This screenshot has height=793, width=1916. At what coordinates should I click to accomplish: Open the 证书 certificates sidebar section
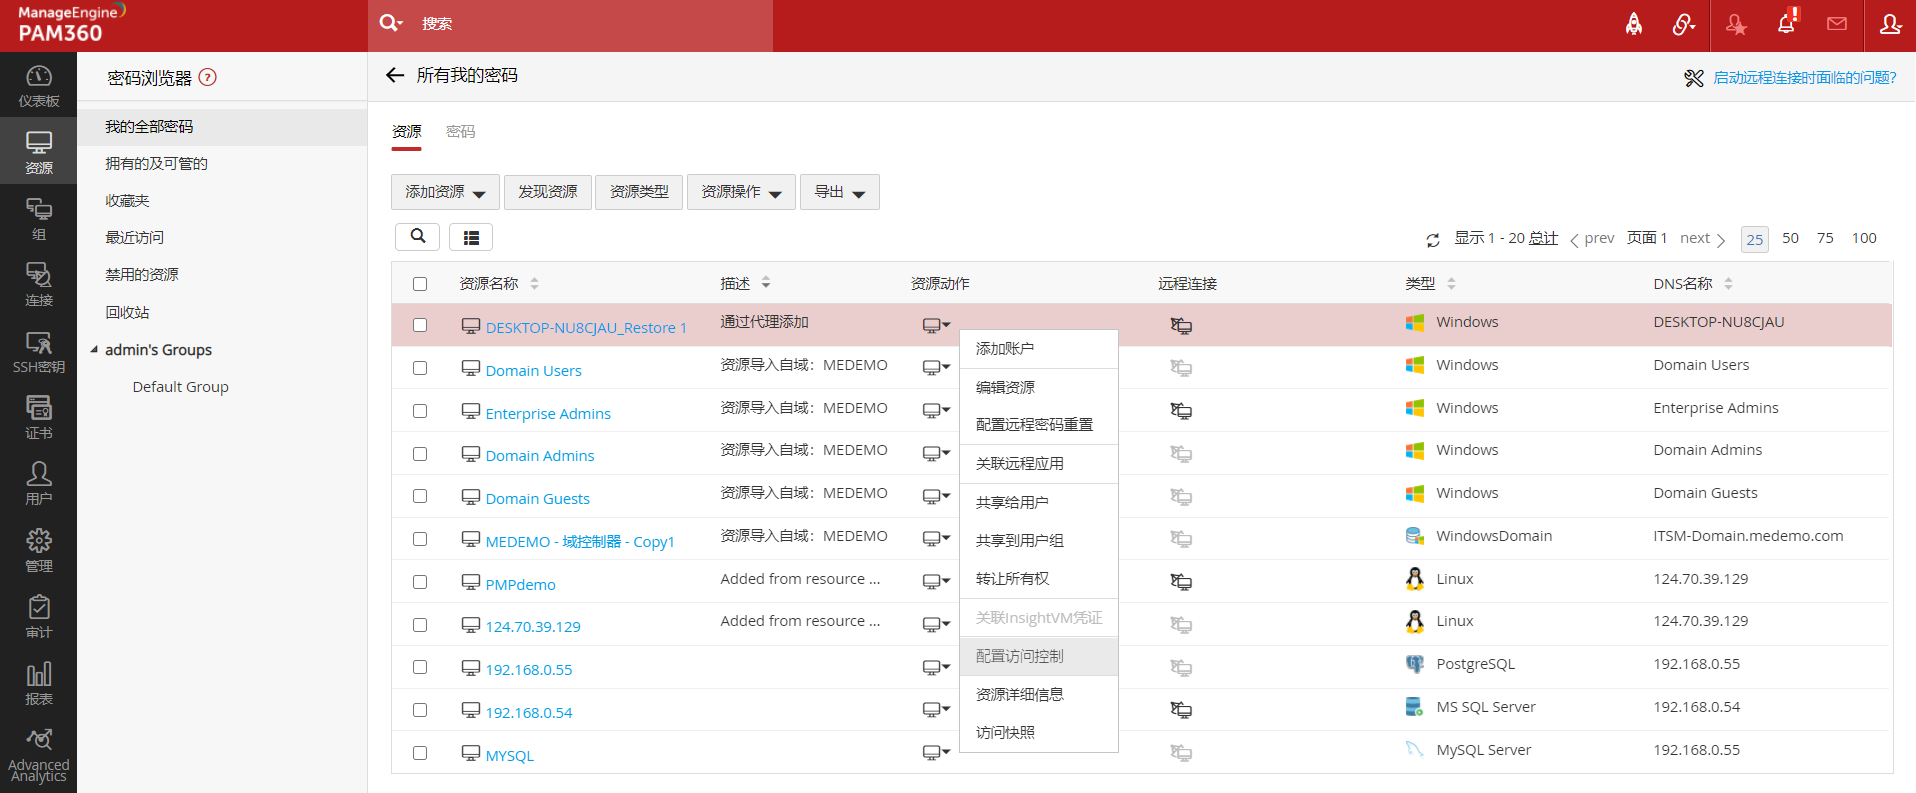pyautogui.click(x=38, y=418)
